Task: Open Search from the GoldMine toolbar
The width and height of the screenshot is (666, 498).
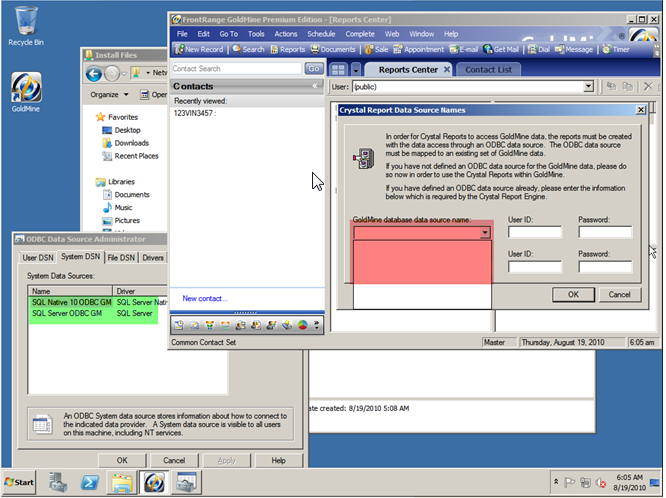Action: point(248,48)
